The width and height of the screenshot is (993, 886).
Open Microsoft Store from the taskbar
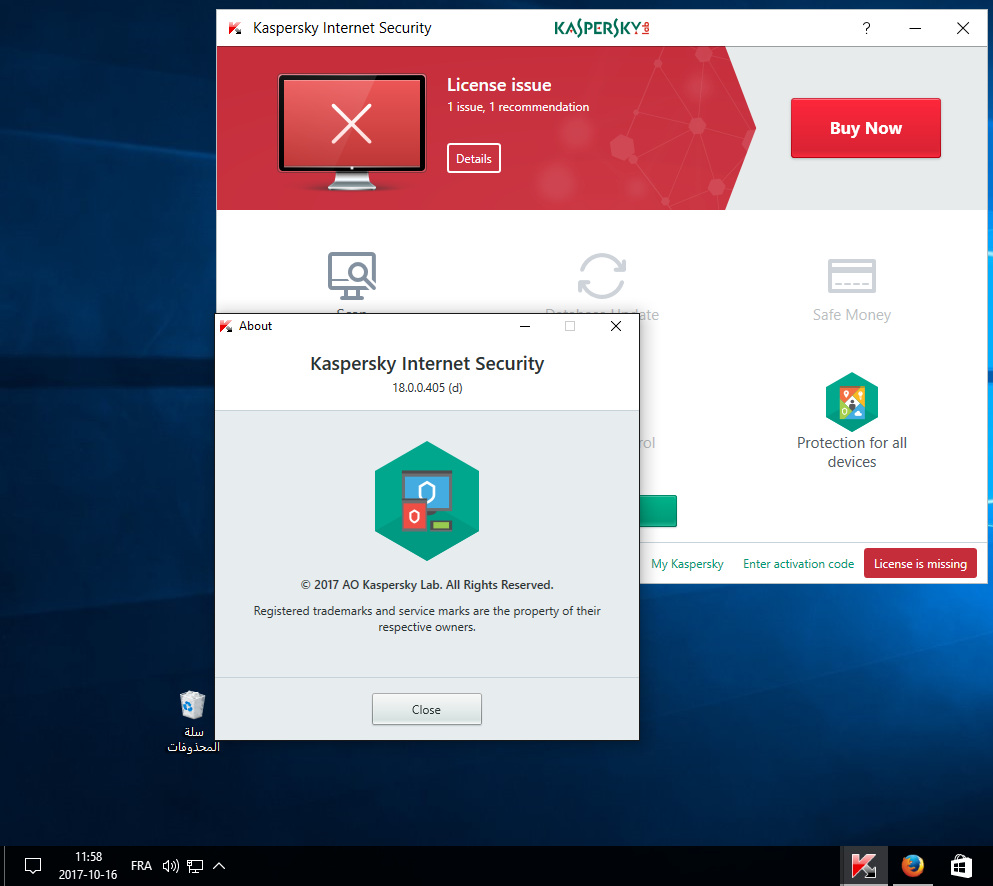pyautogui.click(x=961, y=866)
